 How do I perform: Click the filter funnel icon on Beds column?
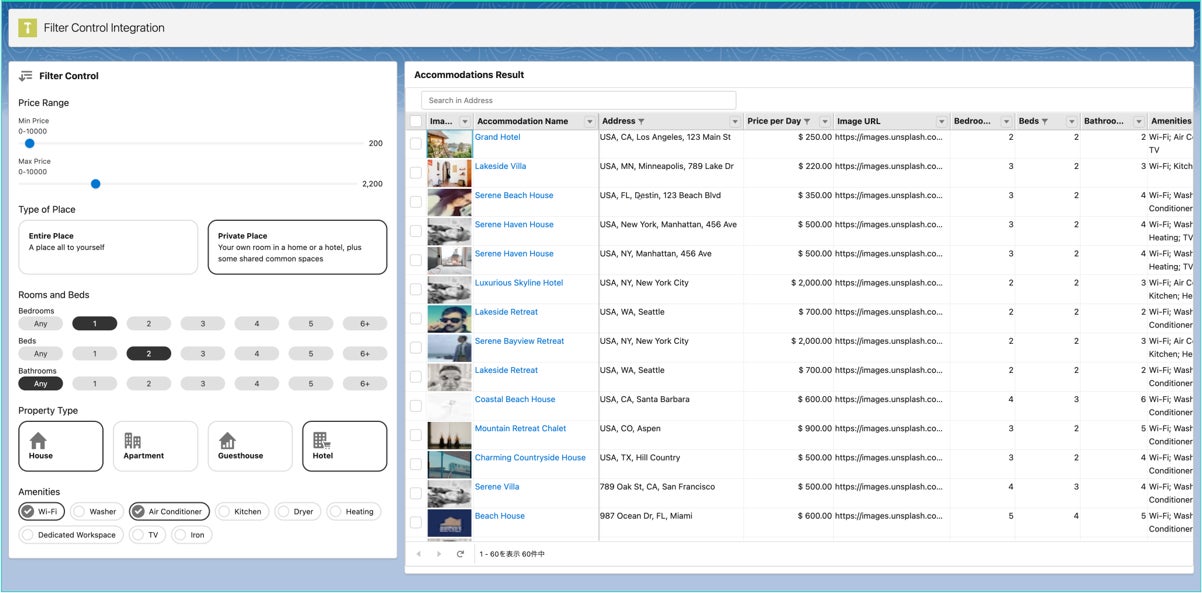[x=1045, y=121]
